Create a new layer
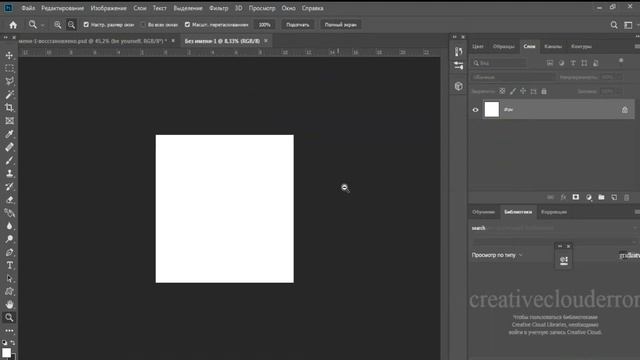Image resolution: width=640 pixels, height=360 pixels. coord(614,198)
